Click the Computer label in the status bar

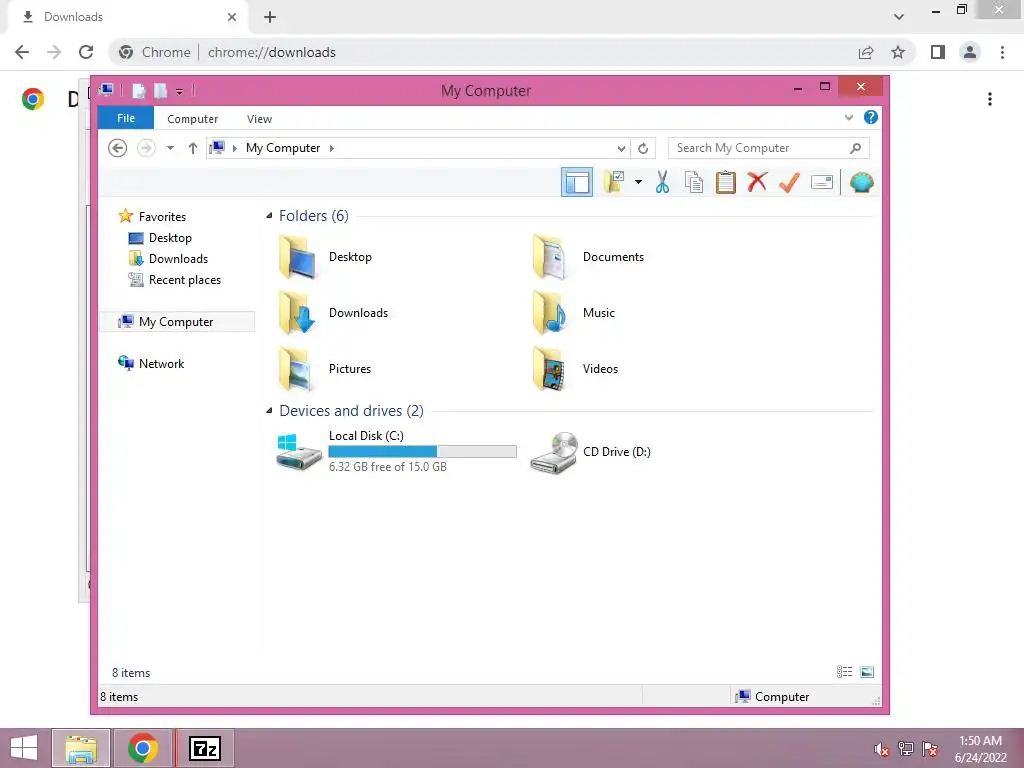pyautogui.click(x=782, y=697)
